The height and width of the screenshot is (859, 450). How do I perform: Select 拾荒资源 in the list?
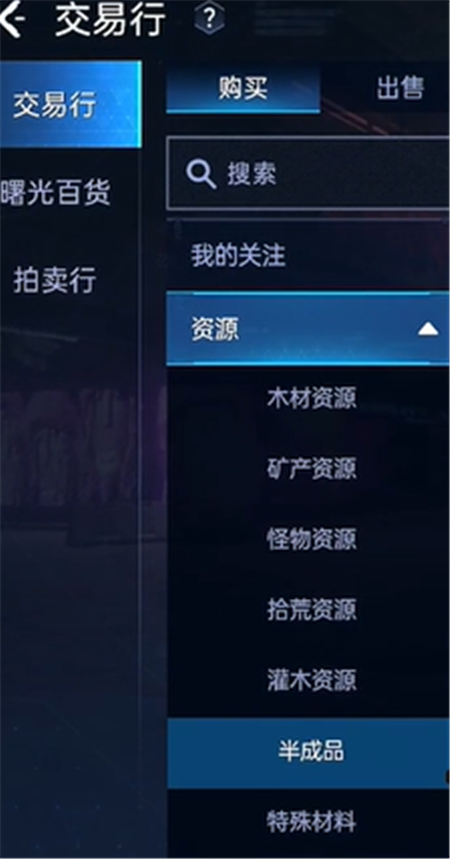click(312, 610)
